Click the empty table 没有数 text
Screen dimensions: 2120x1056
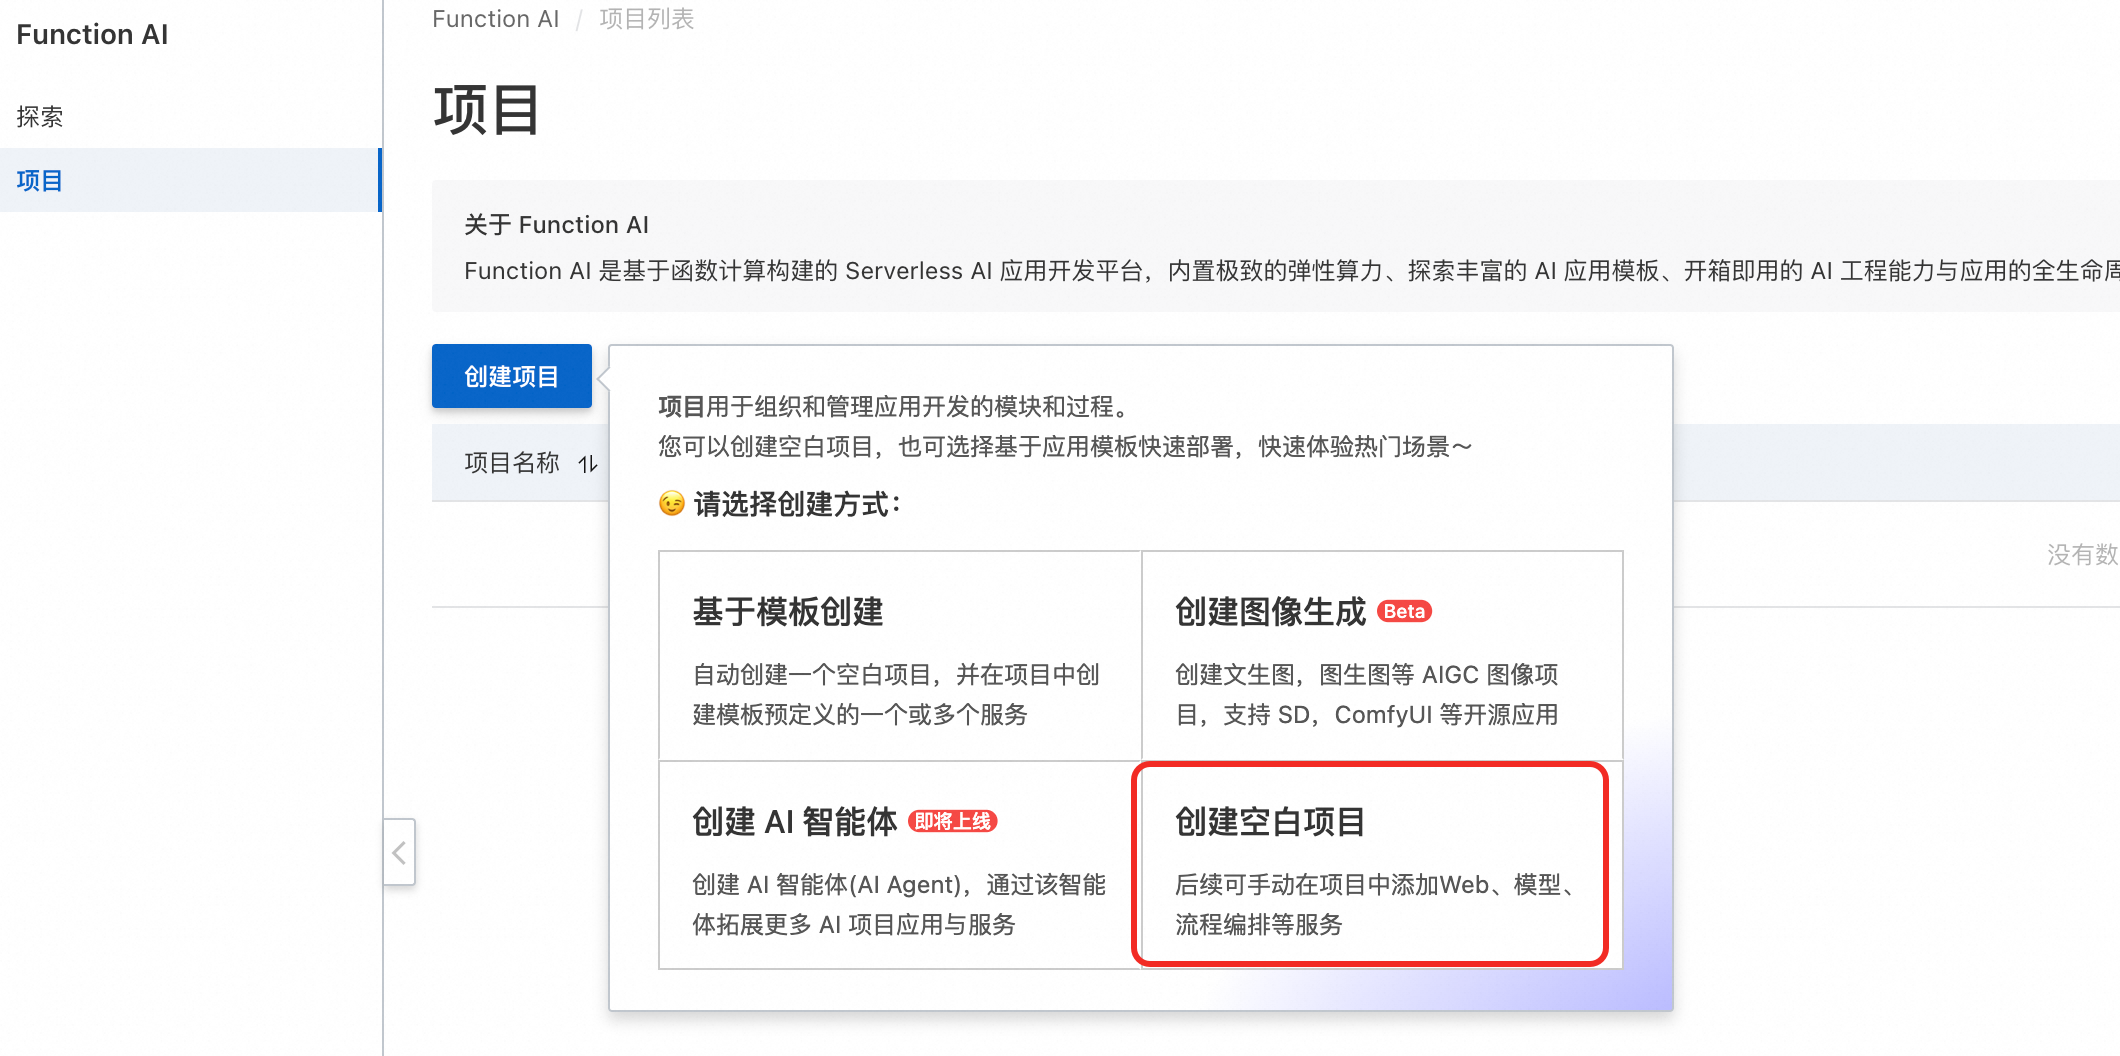[x=2081, y=555]
